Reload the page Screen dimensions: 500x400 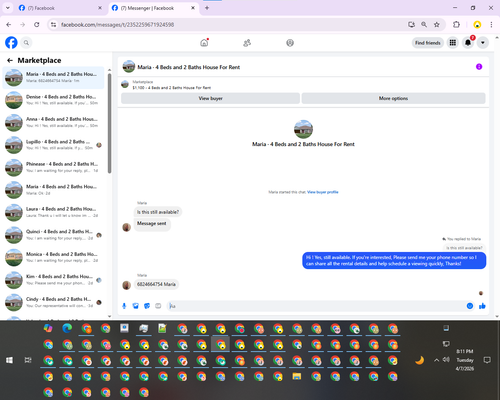[37, 24]
